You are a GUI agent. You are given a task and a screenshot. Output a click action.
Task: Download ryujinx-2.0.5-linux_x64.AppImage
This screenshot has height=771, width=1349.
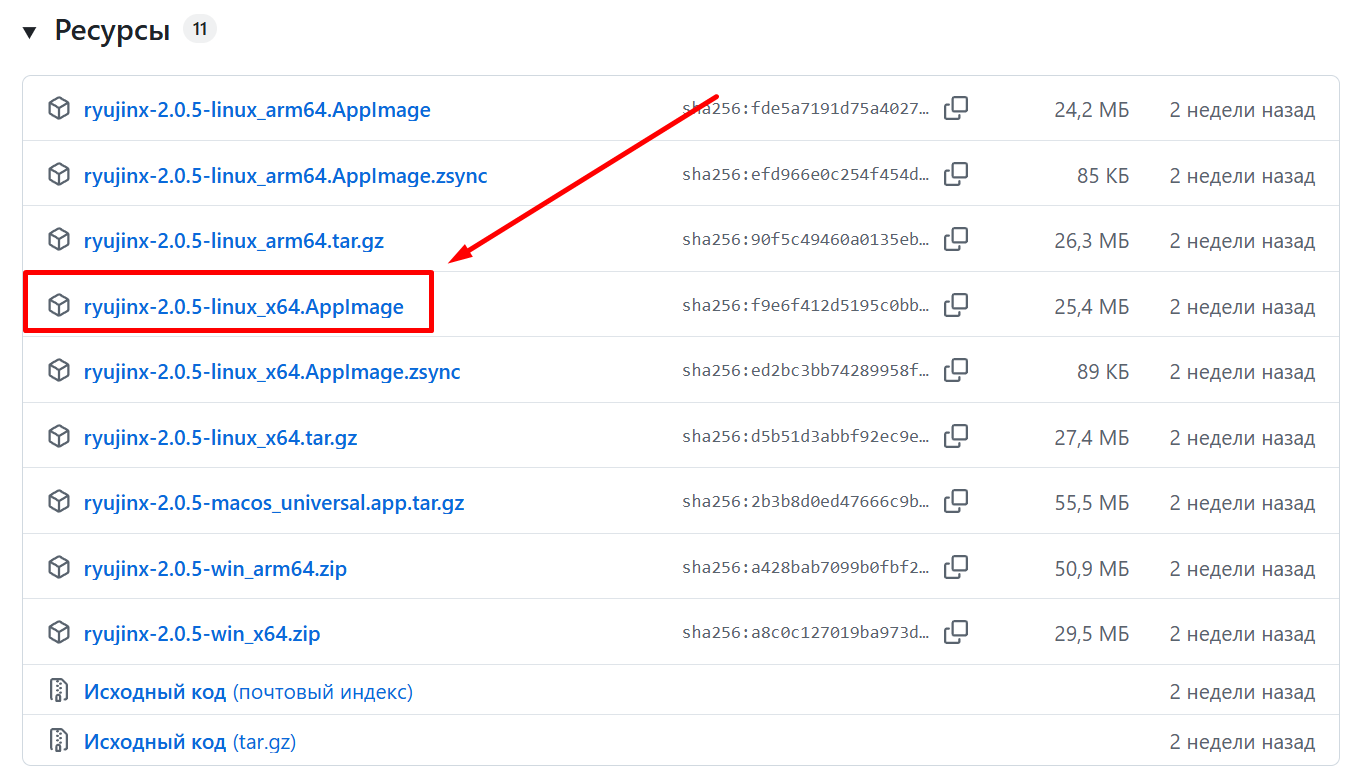[x=243, y=307]
